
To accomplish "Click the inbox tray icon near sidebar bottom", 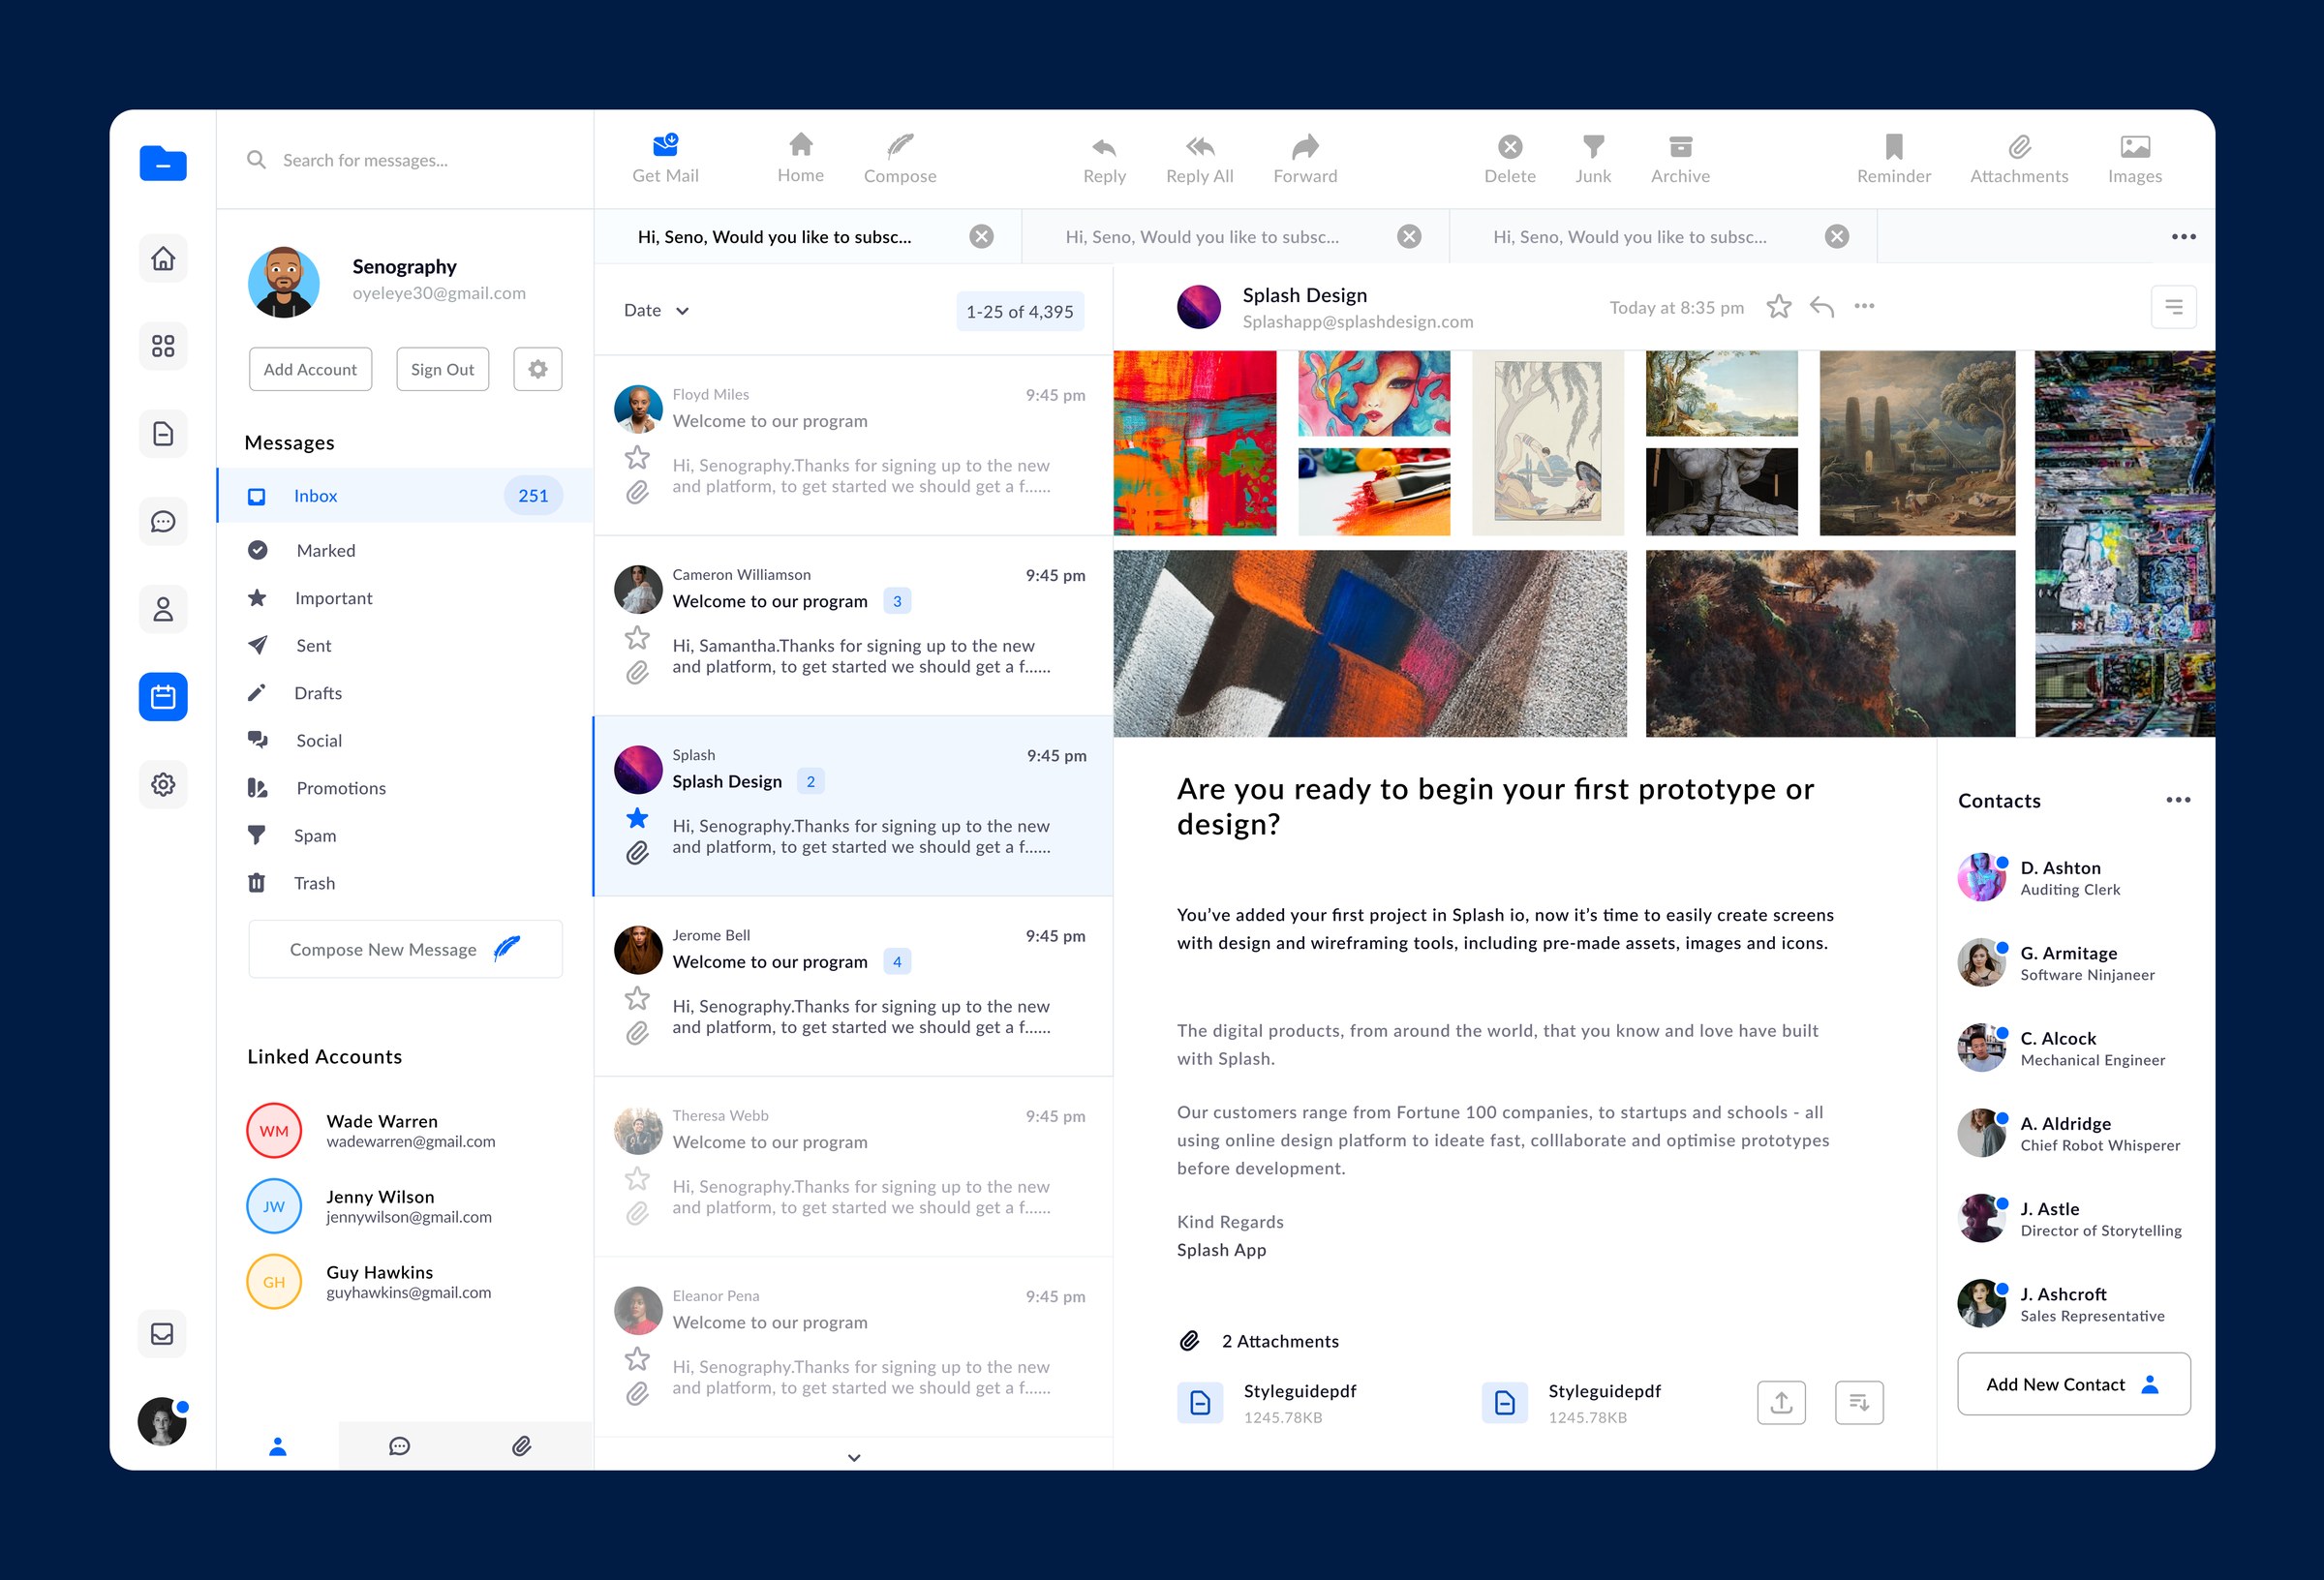I will (x=162, y=1334).
